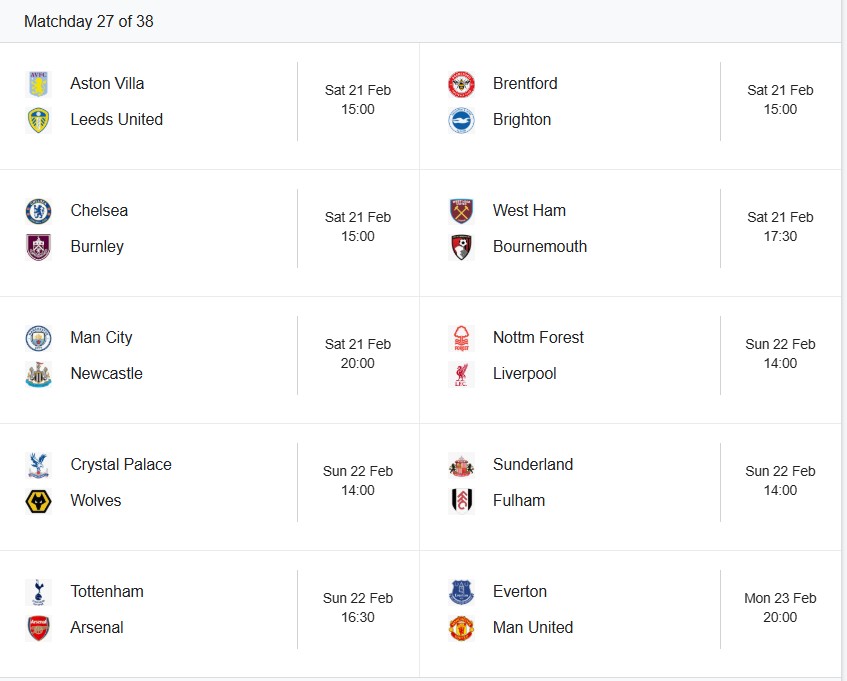Click the Tottenham club crest
This screenshot has height=681, width=847.
(38, 592)
